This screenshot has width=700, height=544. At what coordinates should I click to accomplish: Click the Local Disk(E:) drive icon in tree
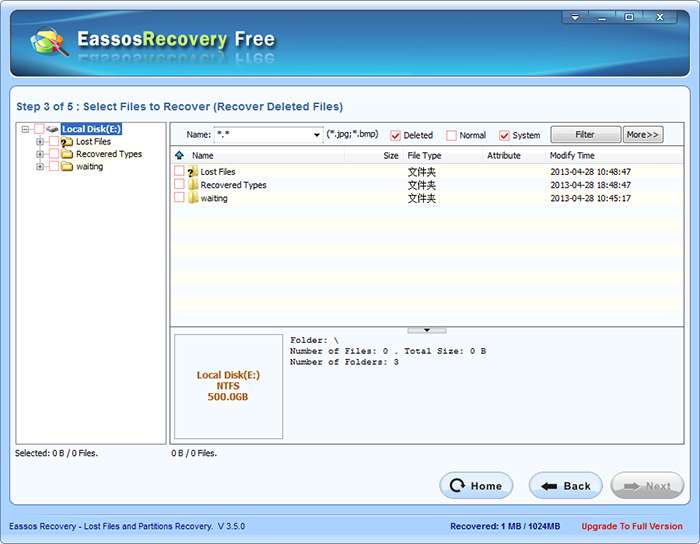click(53, 129)
